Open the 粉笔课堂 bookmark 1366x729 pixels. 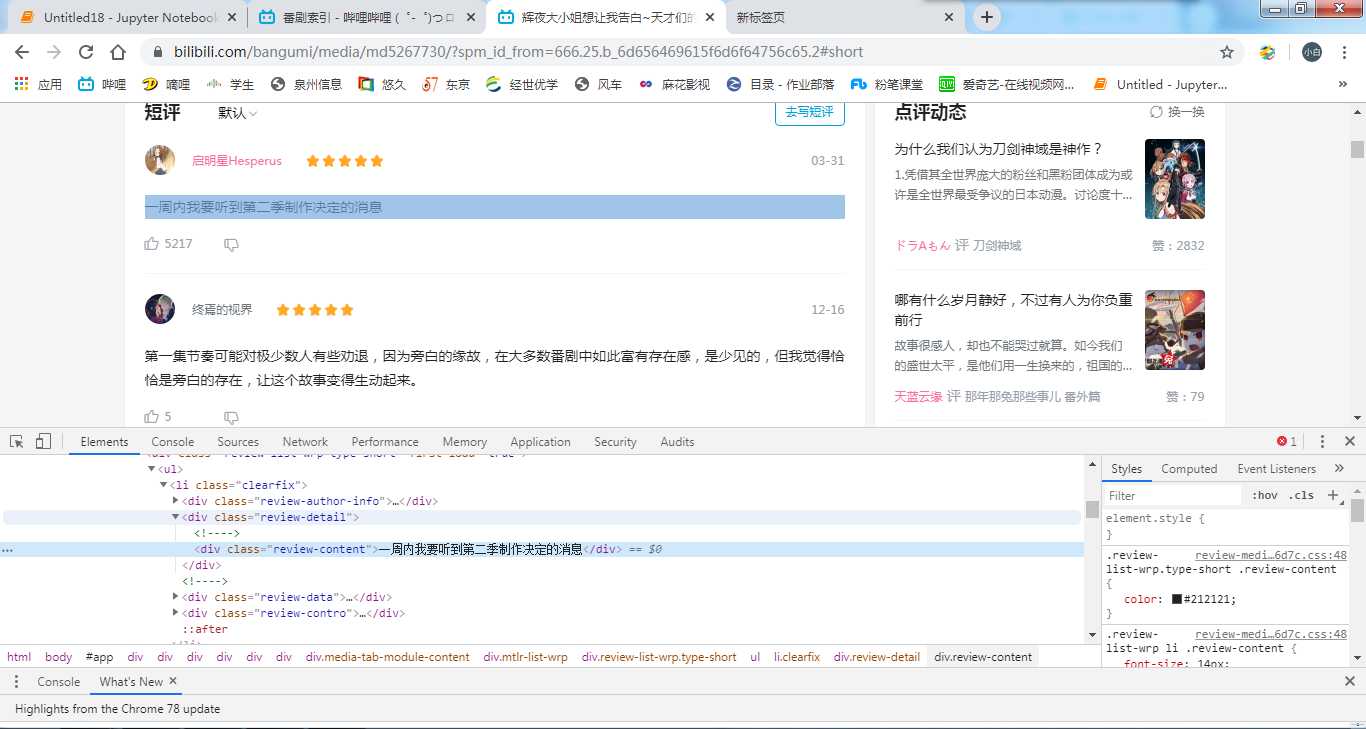887,84
